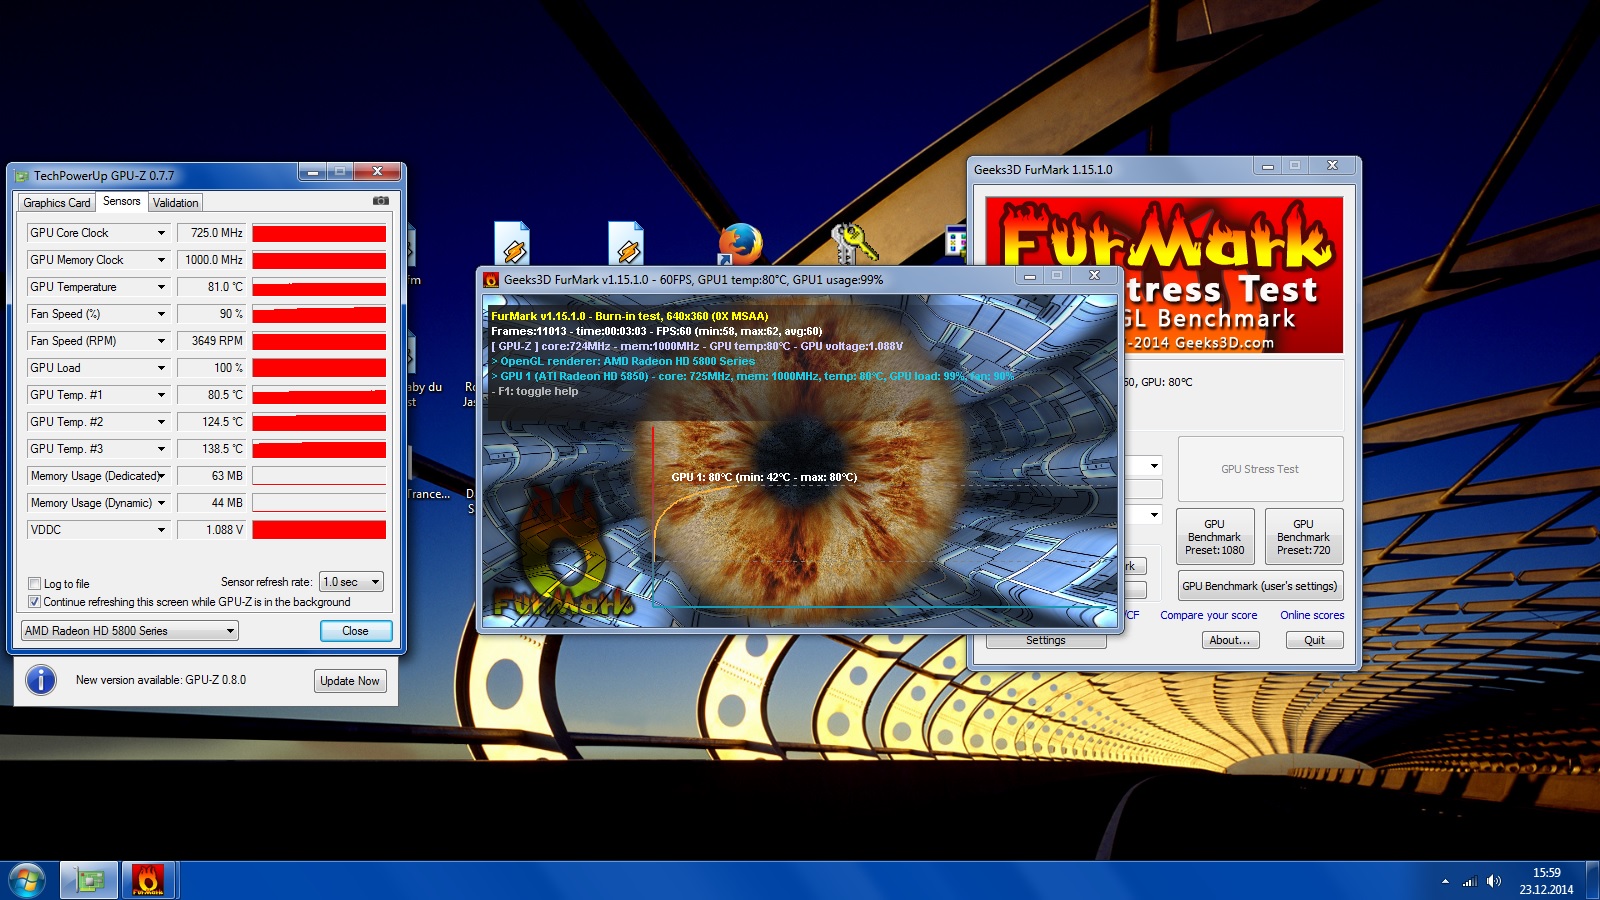Screen dimensions: 1600x900
Task: Open the first Winamp playlist file icon
Action: (512, 243)
